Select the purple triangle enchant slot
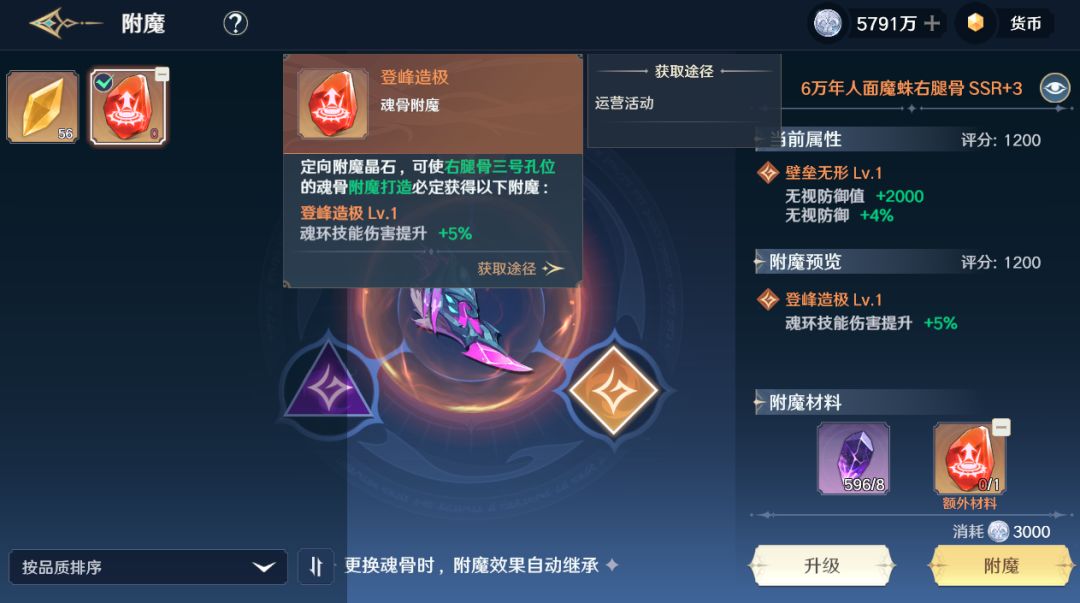Image resolution: width=1080 pixels, height=603 pixels. (x=329, y=386)
